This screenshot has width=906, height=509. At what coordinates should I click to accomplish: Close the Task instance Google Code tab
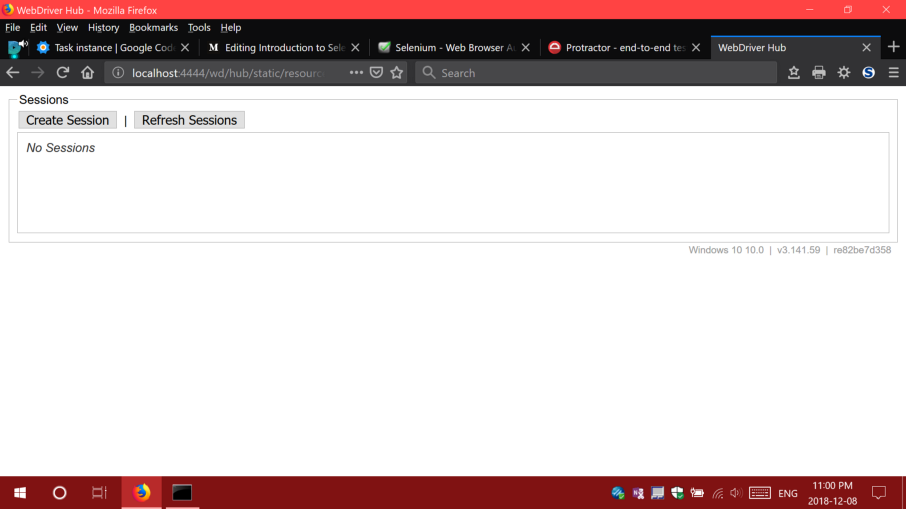(x=185, y=47)
